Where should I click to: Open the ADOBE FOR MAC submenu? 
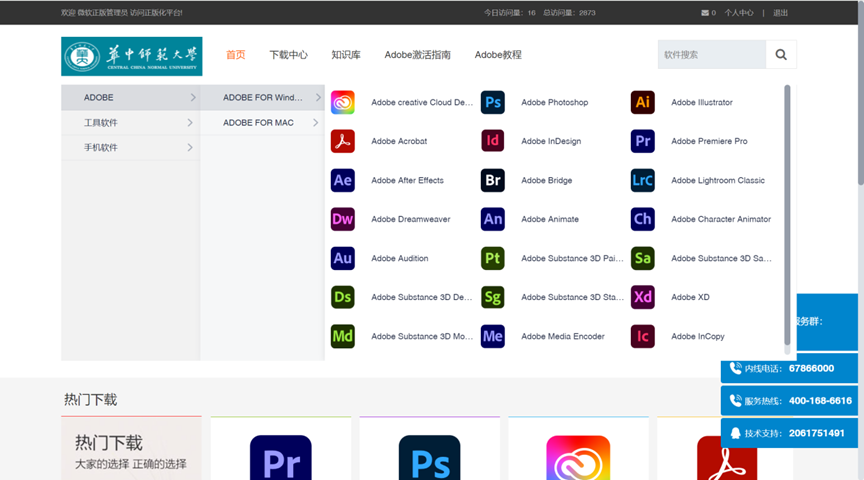click(x=262, y=123)
